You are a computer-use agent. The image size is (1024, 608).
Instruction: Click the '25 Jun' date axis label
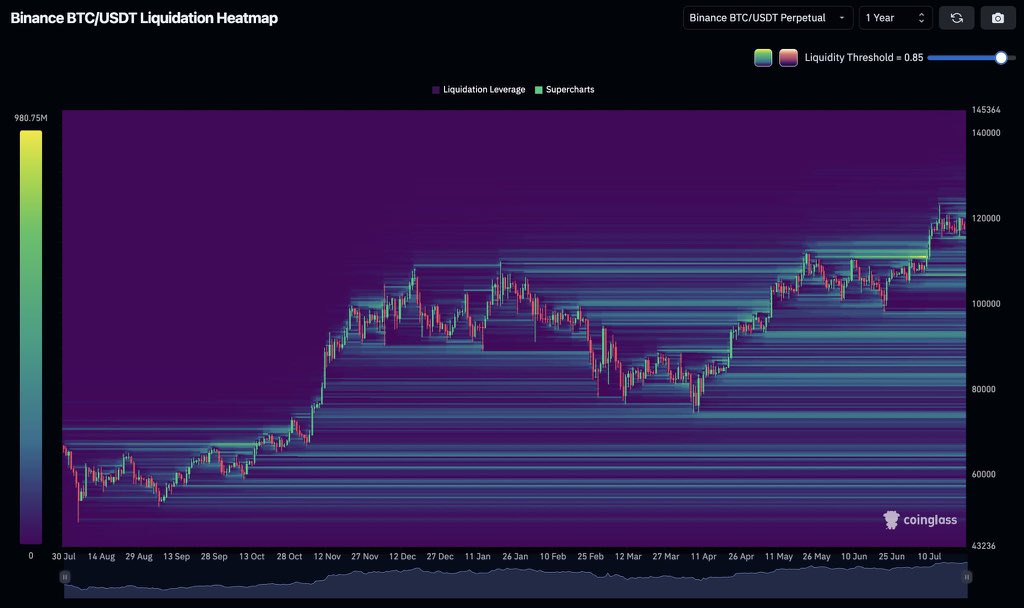(x=891, y=556)
